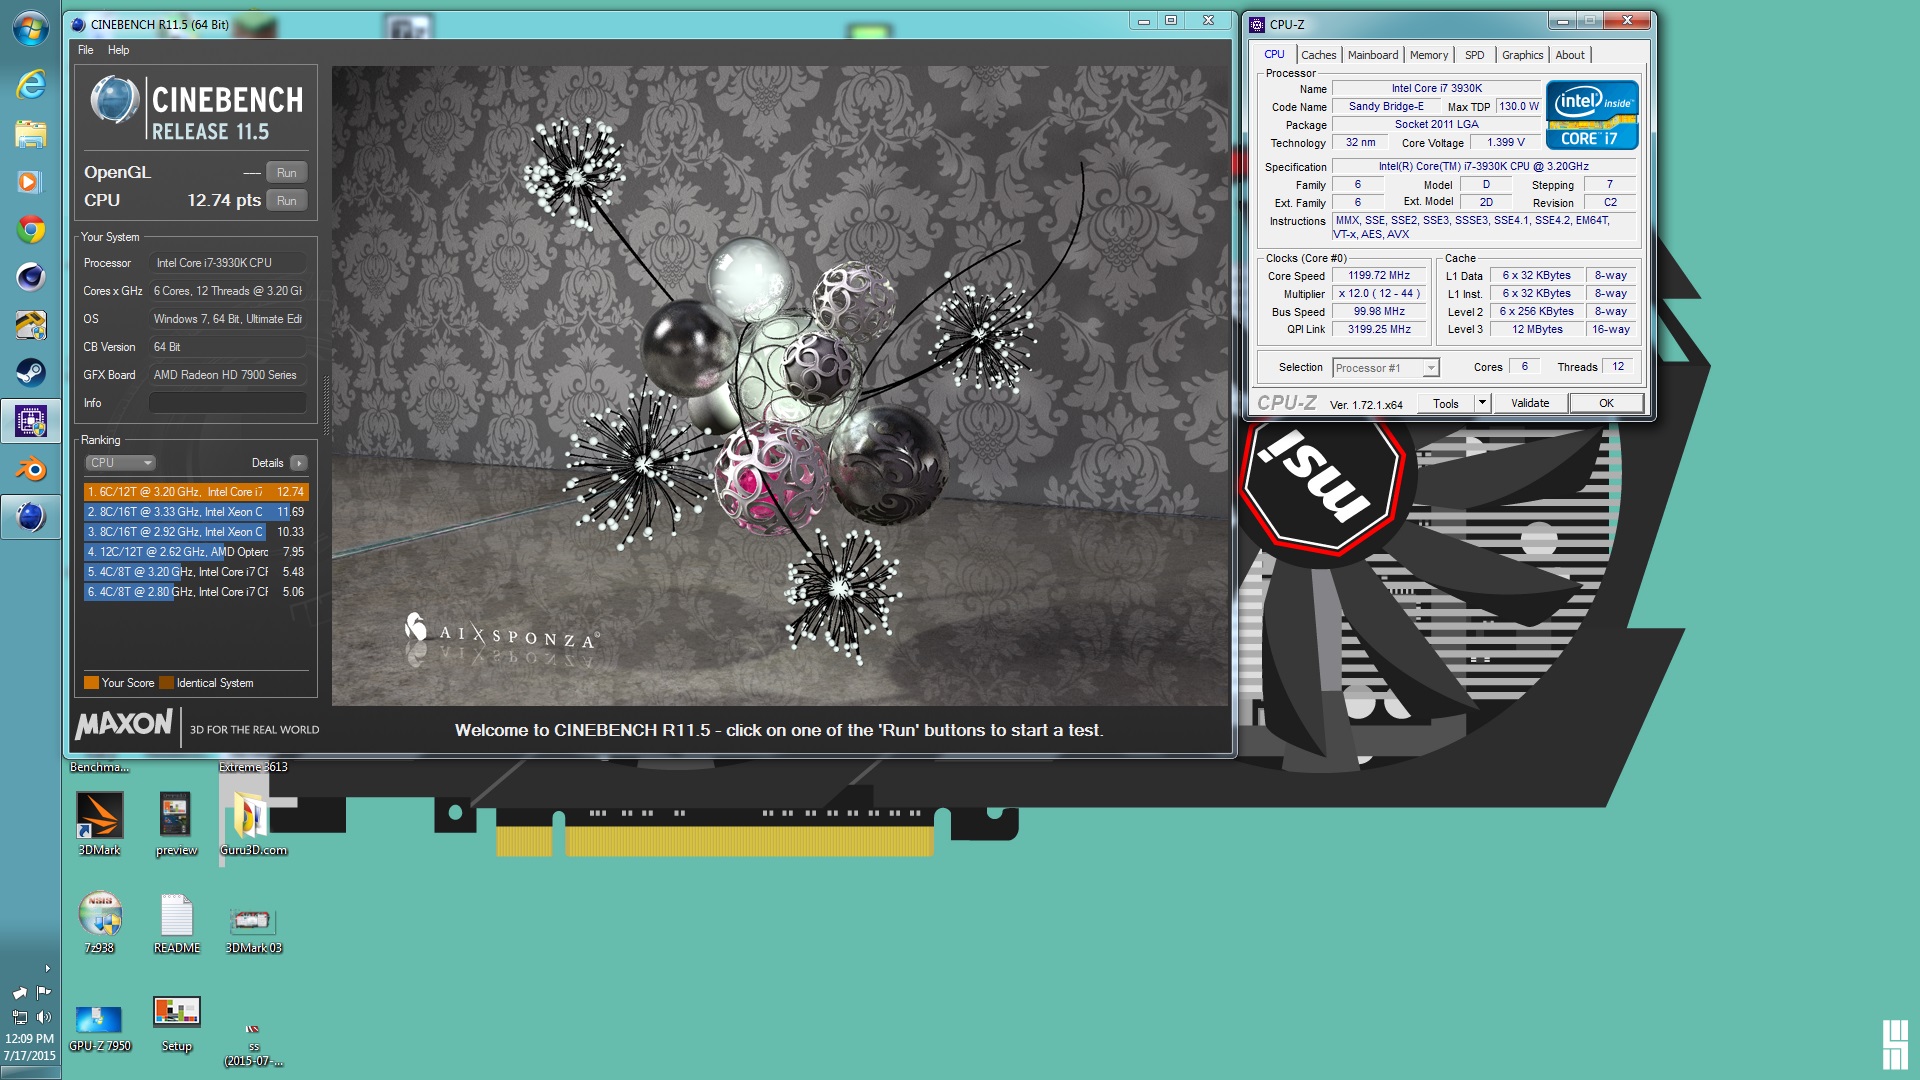Switch to the SPD tab in CPU-Z
This screenshot has height=1080, width=1920.
click(1474, 55)
